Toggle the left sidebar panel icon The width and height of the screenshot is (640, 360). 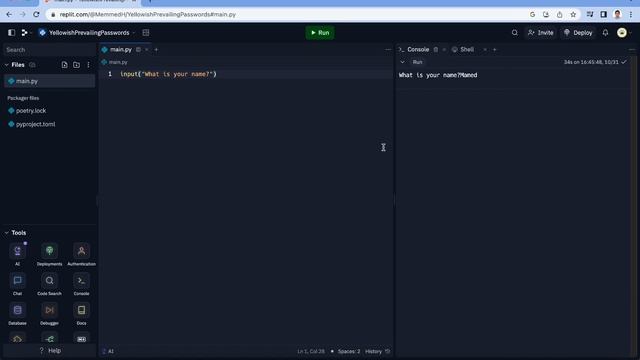point(11,33)
